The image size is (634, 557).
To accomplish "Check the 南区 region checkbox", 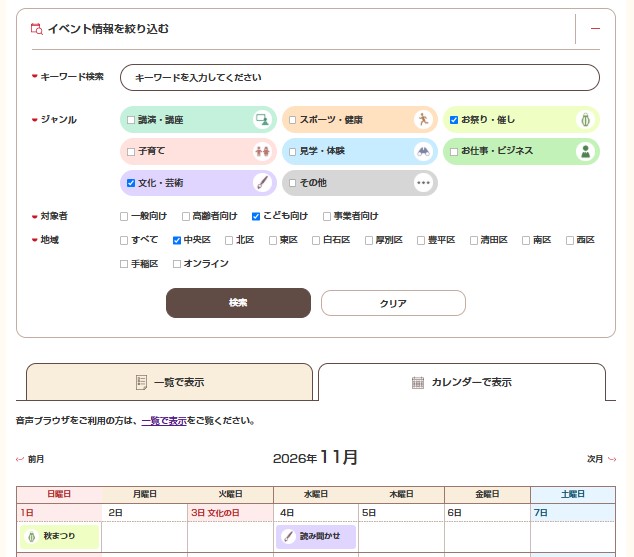I will [526, 241].
